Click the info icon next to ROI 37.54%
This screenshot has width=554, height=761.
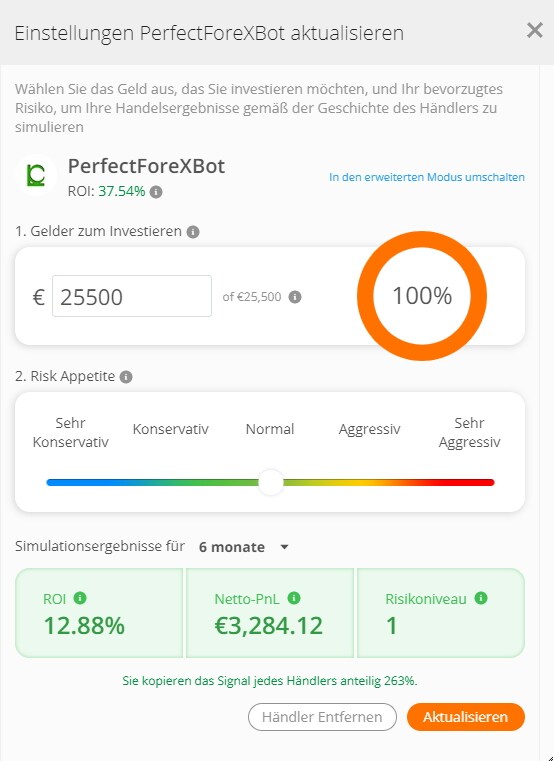[x=156, y=192]
